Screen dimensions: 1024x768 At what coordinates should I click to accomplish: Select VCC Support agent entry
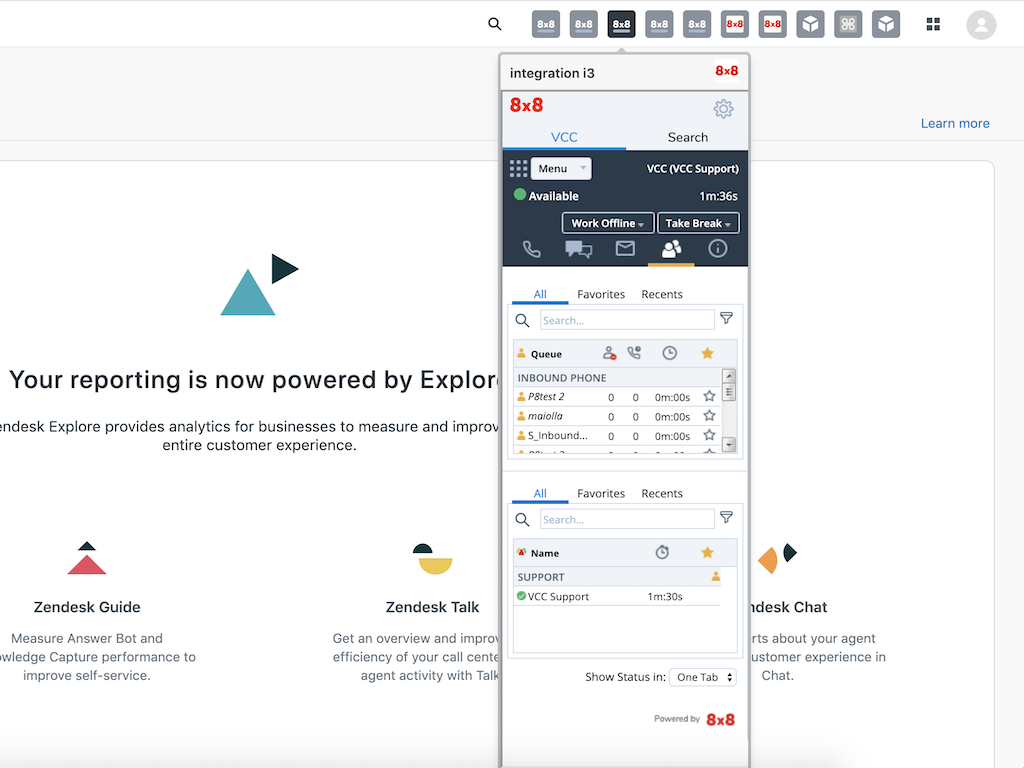click(x=558, y=597)
